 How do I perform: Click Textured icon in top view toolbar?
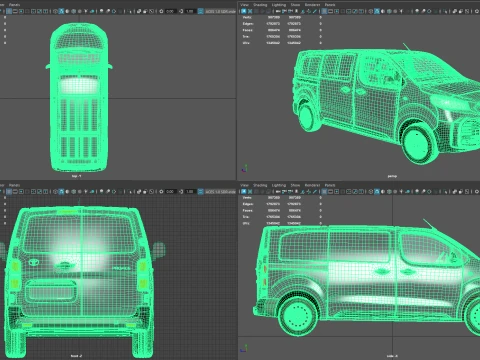tap(80, 11)
